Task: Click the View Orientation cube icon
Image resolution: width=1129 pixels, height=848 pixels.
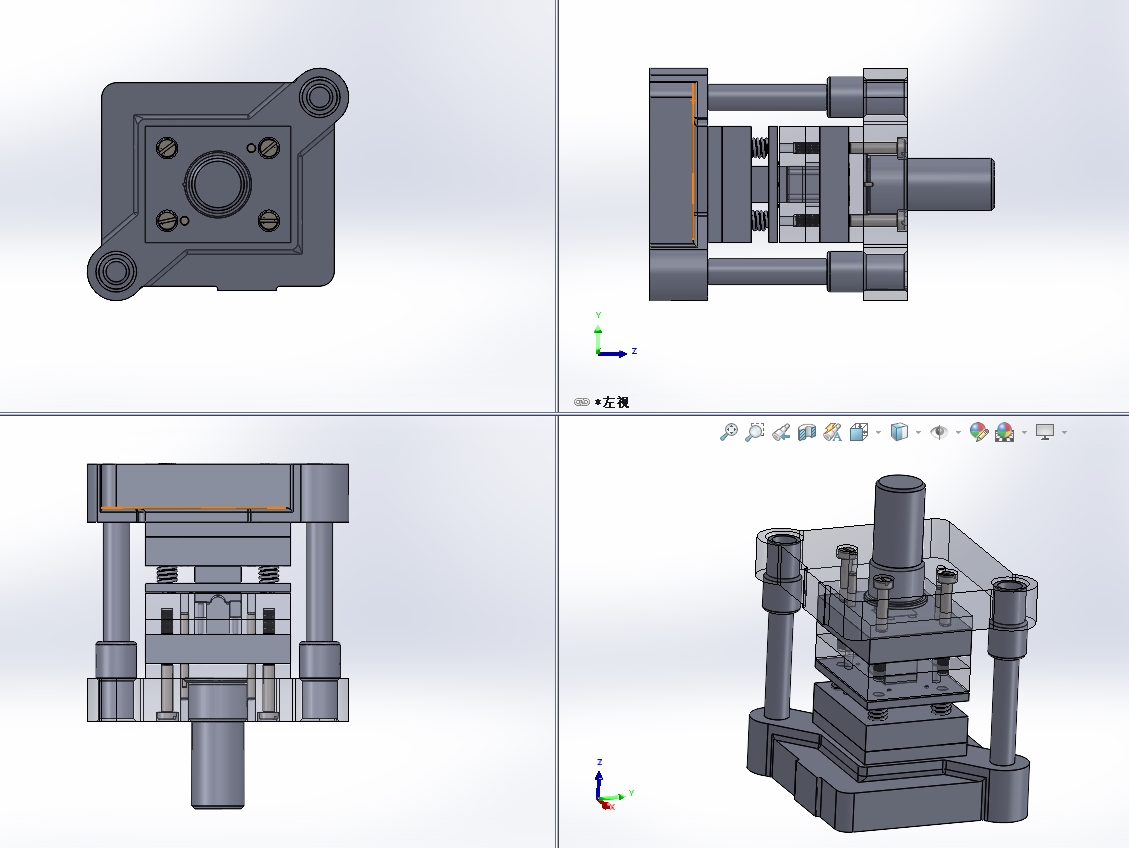Action: click(859, 432)
